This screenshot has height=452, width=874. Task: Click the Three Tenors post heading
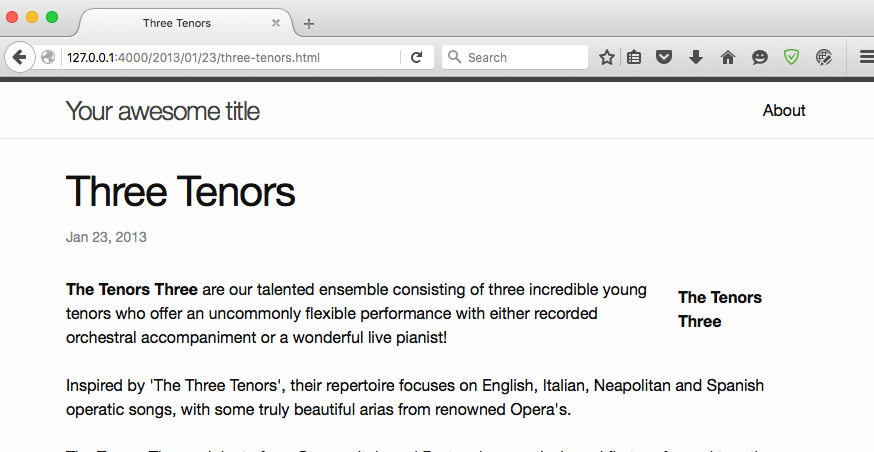point(181,191)
